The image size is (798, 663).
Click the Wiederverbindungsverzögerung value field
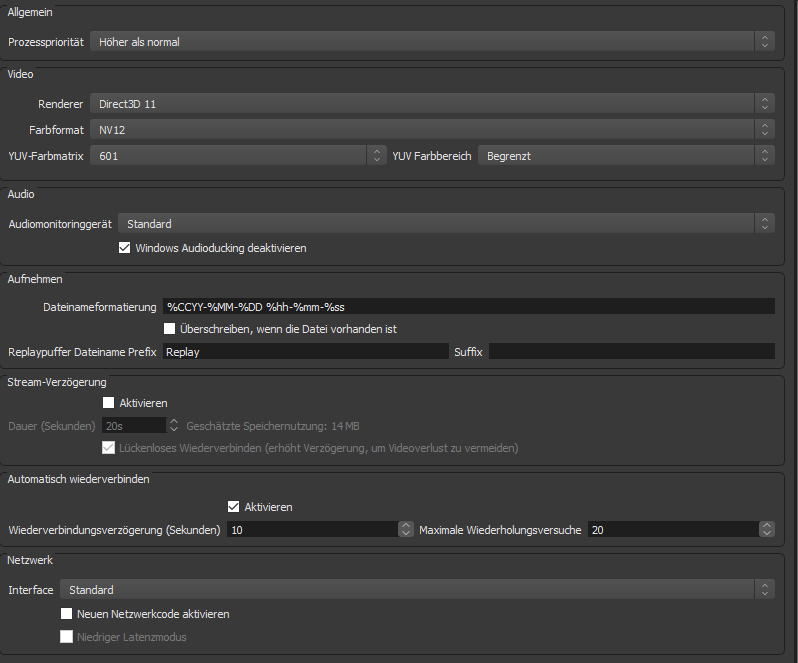tap(312, 530)
